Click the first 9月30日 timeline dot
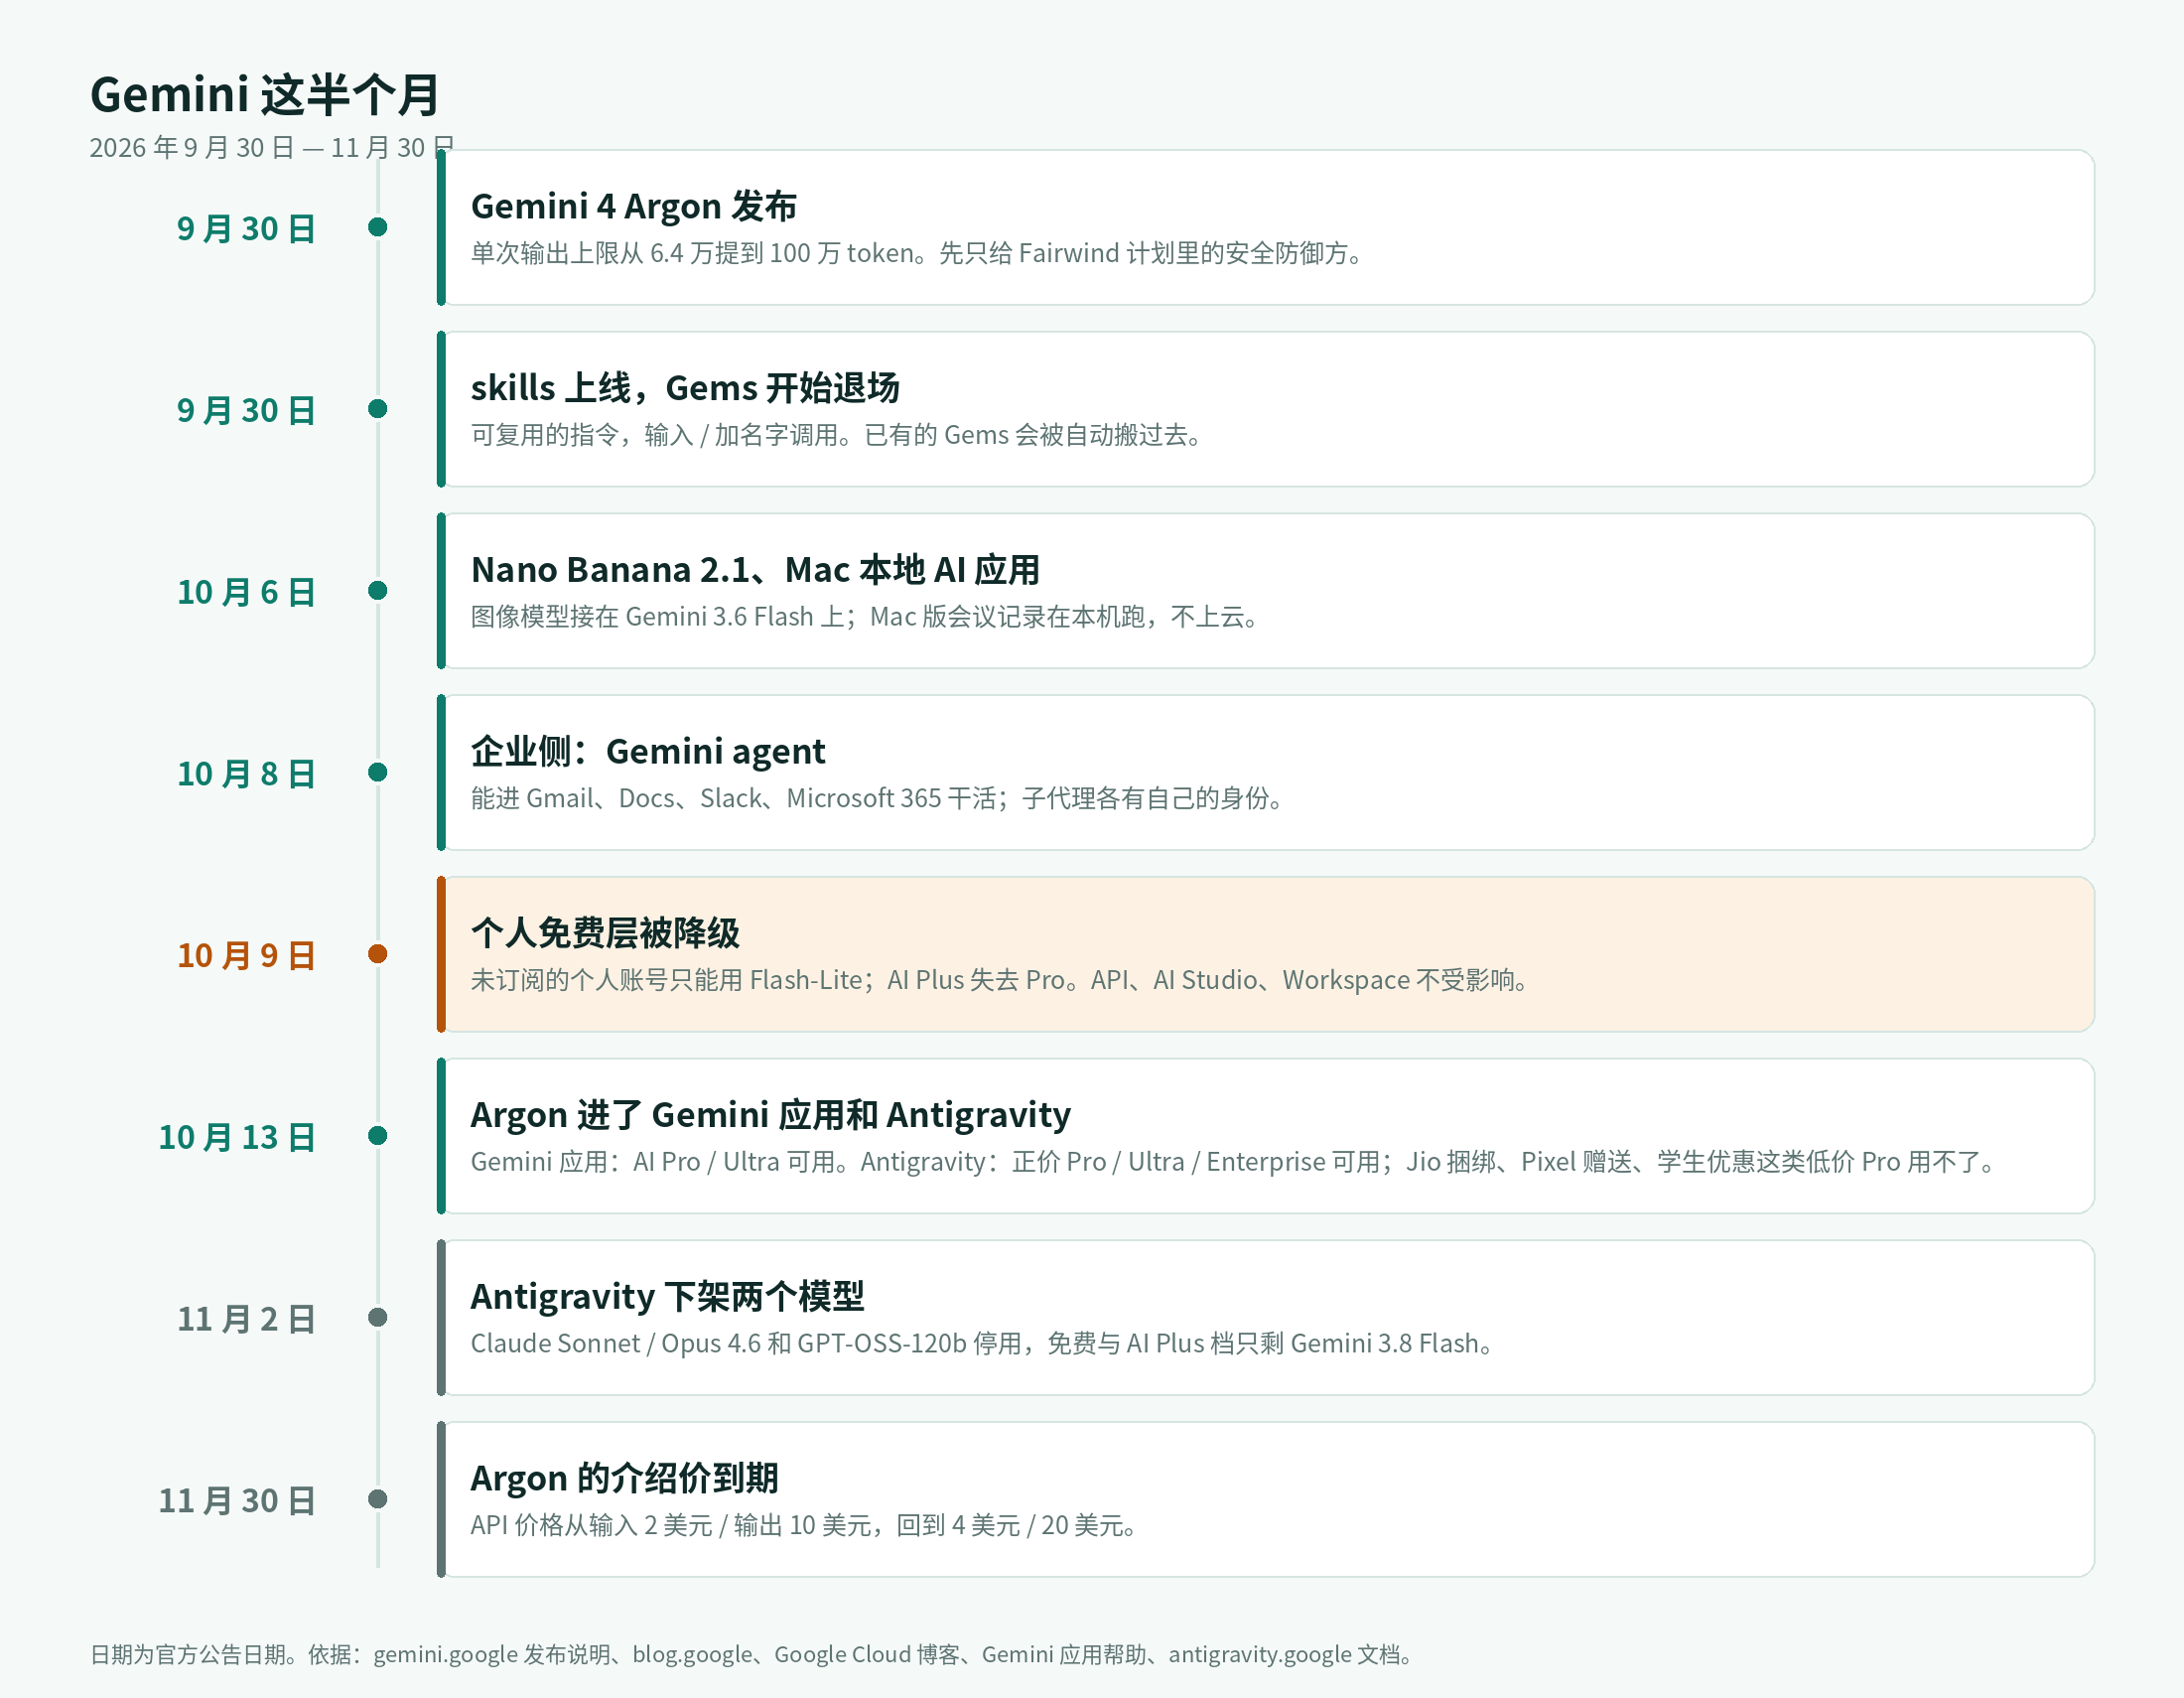Screen dimensions: 2184x1698 coord(377,227)
